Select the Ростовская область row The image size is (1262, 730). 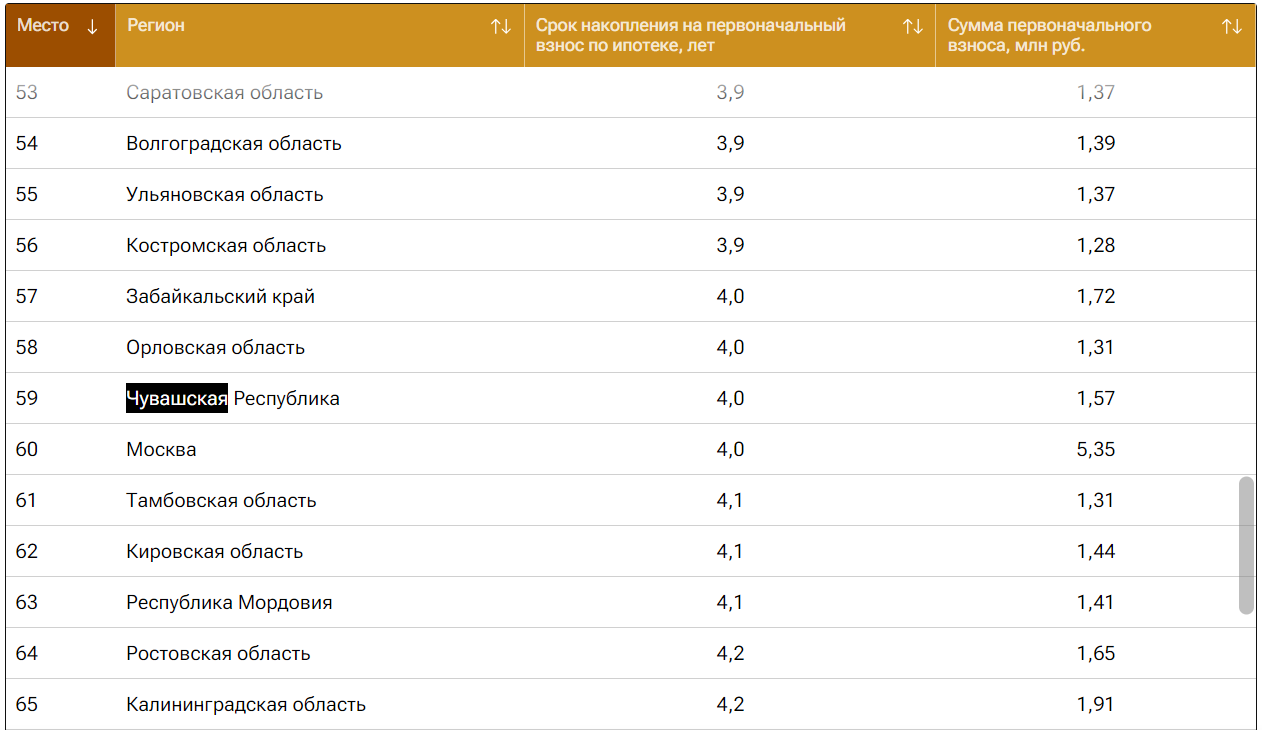click(218, 654)
